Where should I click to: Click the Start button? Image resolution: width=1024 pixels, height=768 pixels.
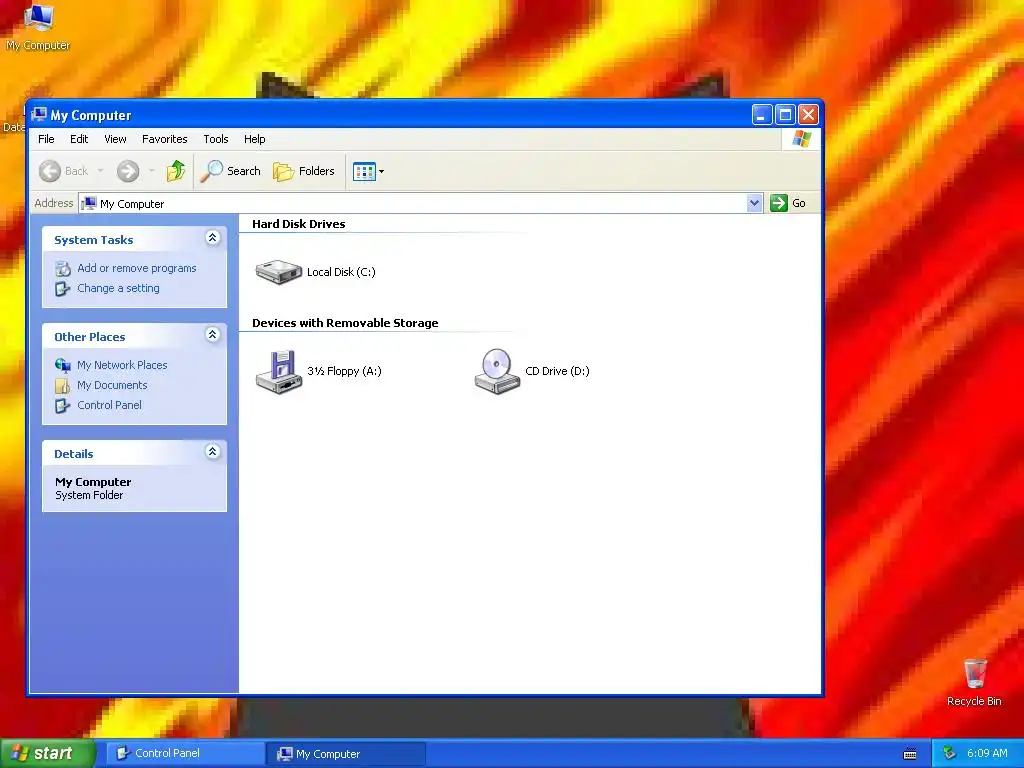(x=47, y=753)
